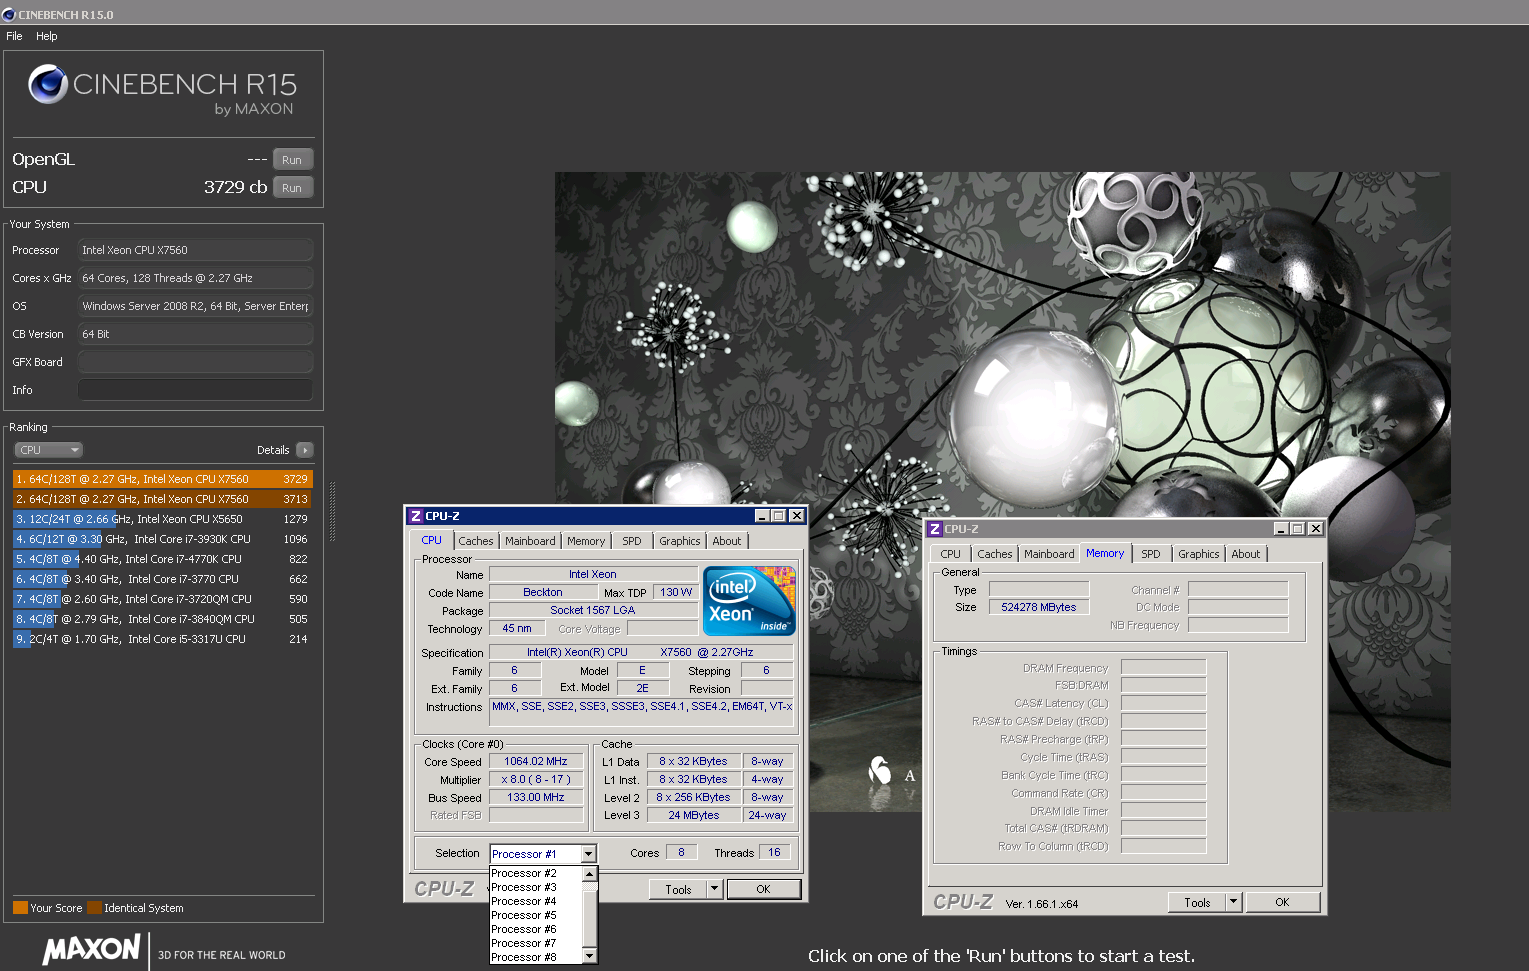Select the Core i7-3720QM ranking entry
Image resolution: width=1529 pixels, height=971 pixels.
(162, 599)
